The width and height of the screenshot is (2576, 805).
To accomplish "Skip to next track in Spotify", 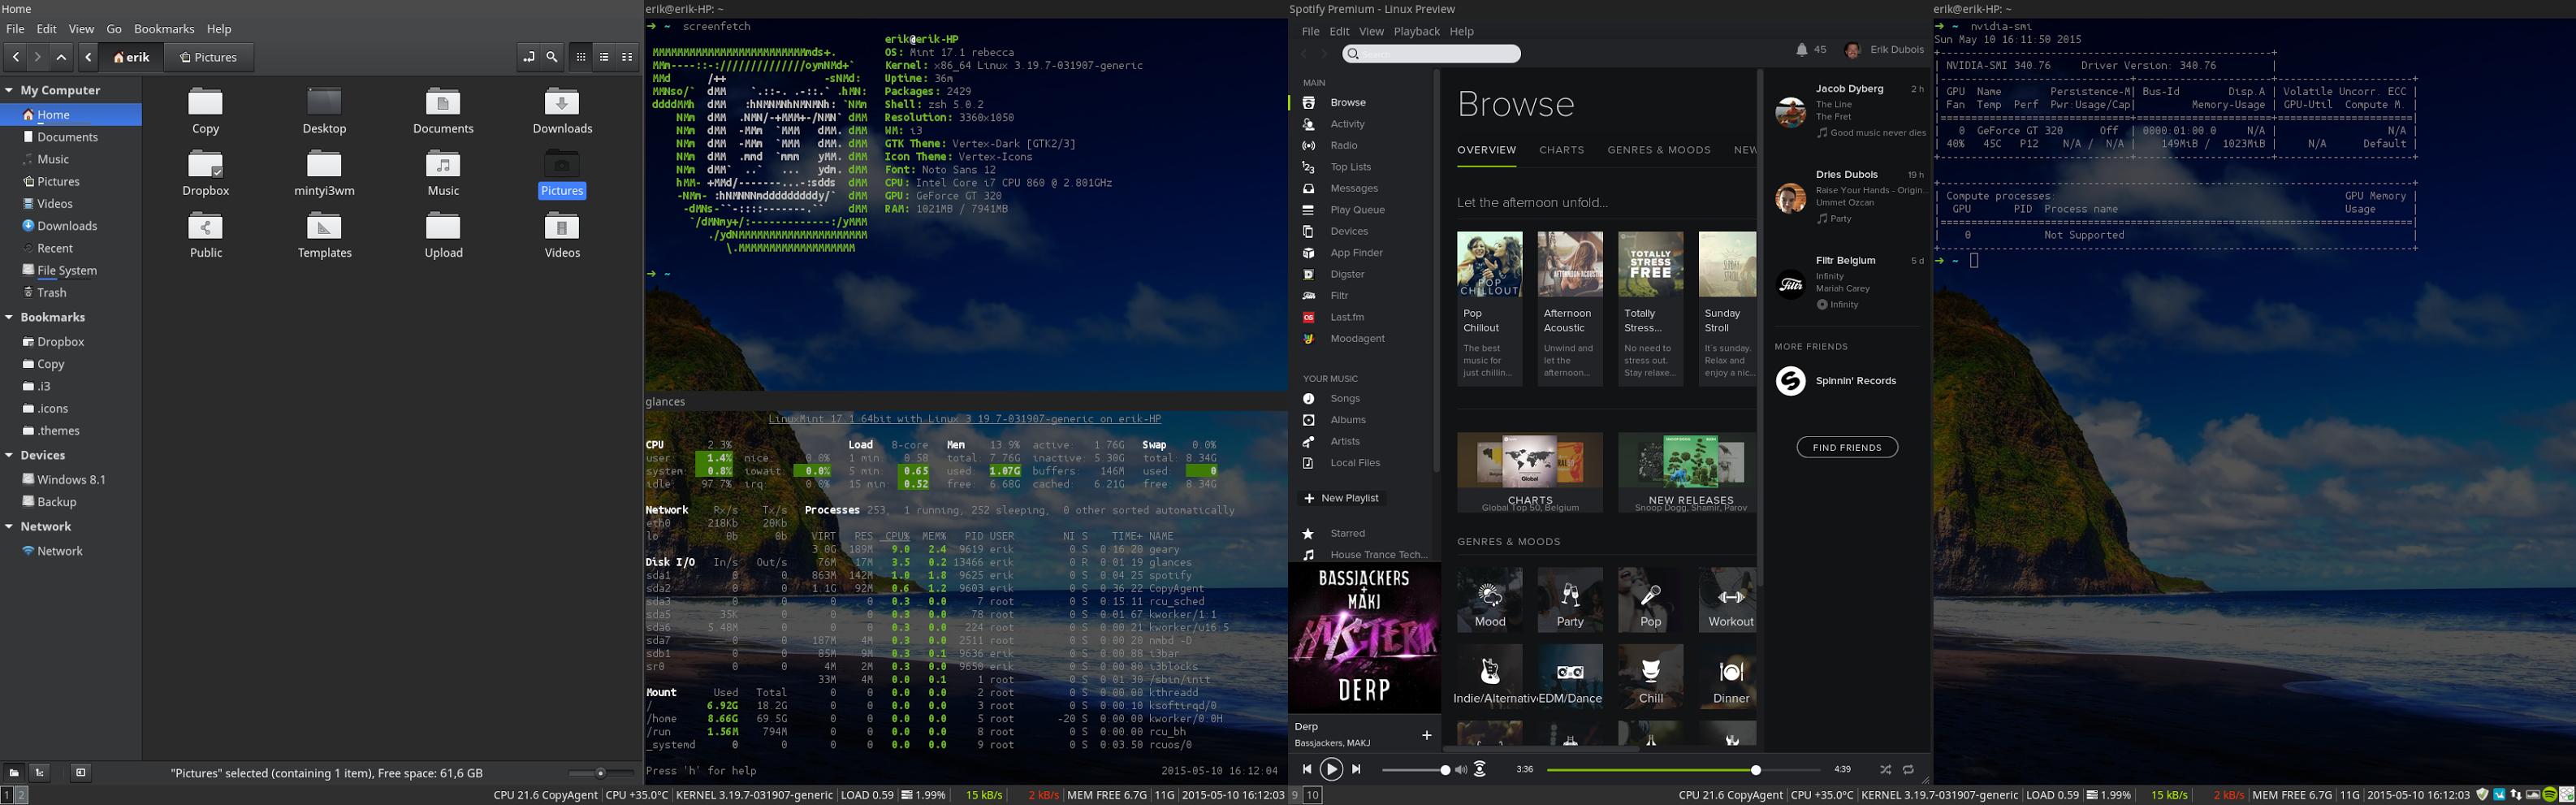I will coord(1356,769).
